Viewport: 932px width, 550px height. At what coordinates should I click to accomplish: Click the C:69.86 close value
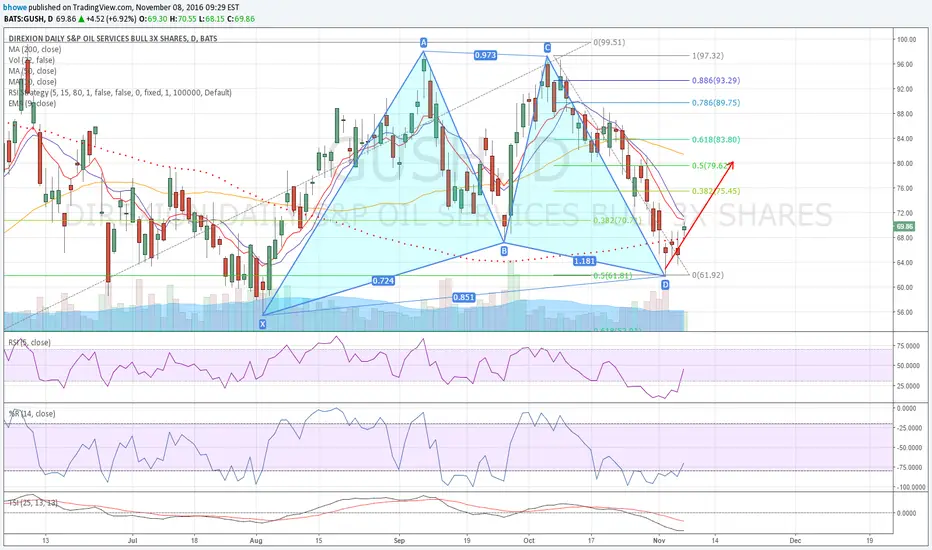coord(241,19)
